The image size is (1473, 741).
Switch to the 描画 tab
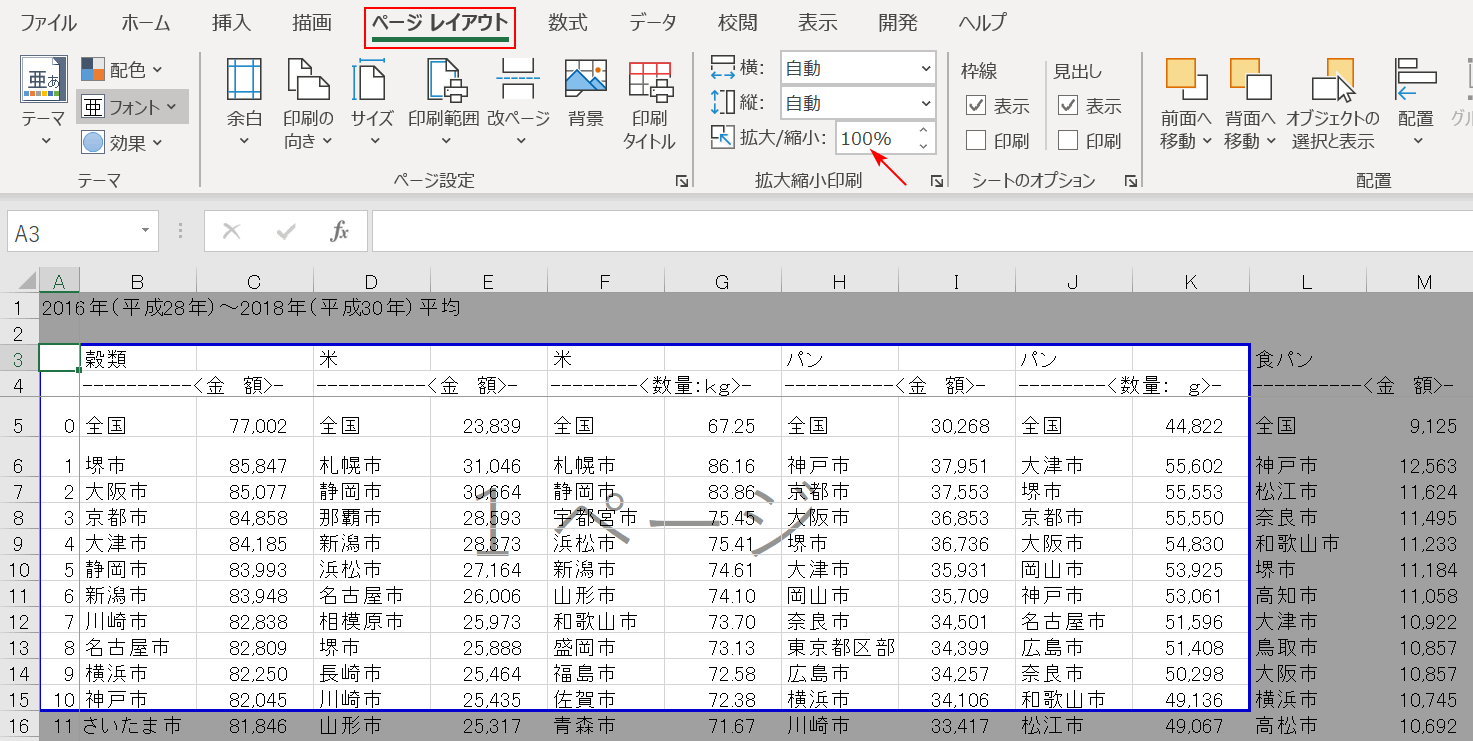[311, 22]
